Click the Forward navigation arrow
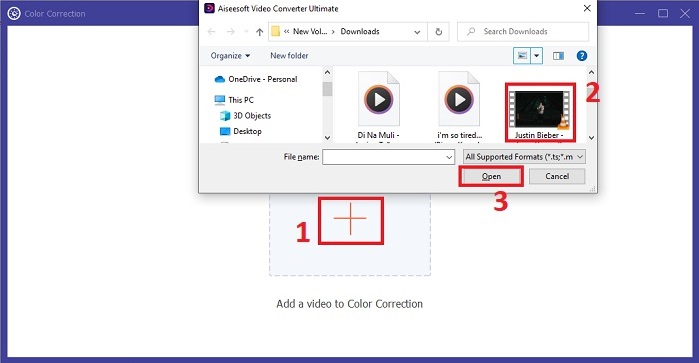The height and width of the screenshot is (363, 699). coord(230,32)
